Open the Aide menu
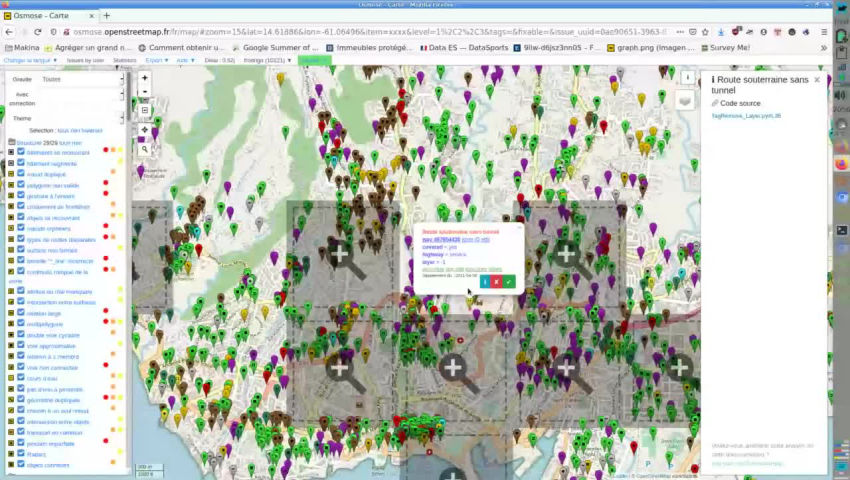850x480 pixels. 183,60
